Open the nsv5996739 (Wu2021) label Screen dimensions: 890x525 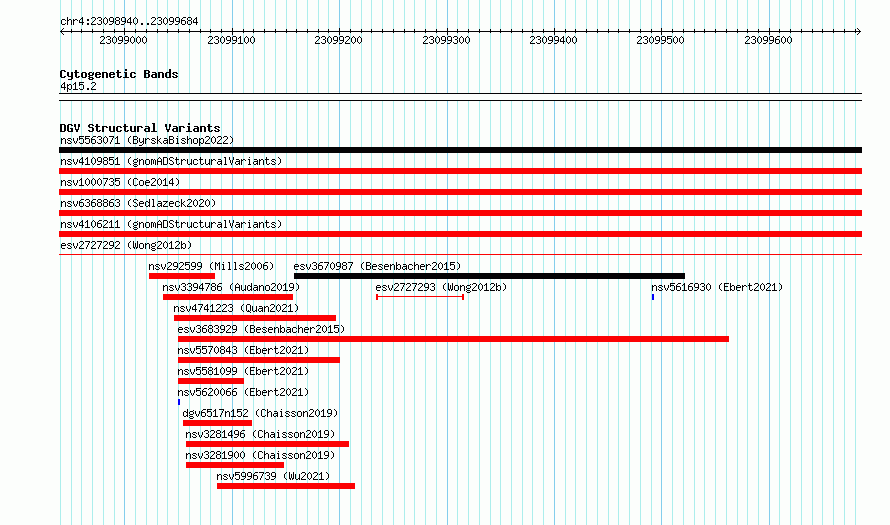pos(273,476)
